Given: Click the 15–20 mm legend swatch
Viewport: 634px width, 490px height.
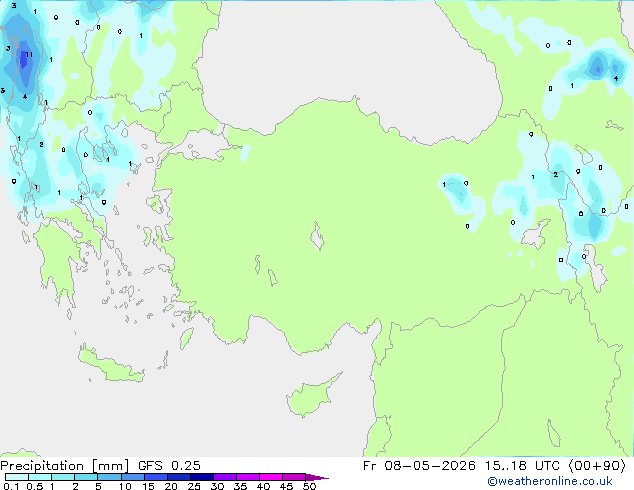Looking at the screenshot, I should pos(156,477).
